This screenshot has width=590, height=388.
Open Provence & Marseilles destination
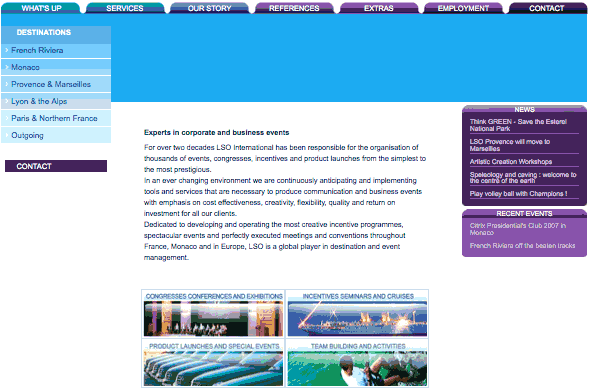pyautogui.click(x=56, y=84)
